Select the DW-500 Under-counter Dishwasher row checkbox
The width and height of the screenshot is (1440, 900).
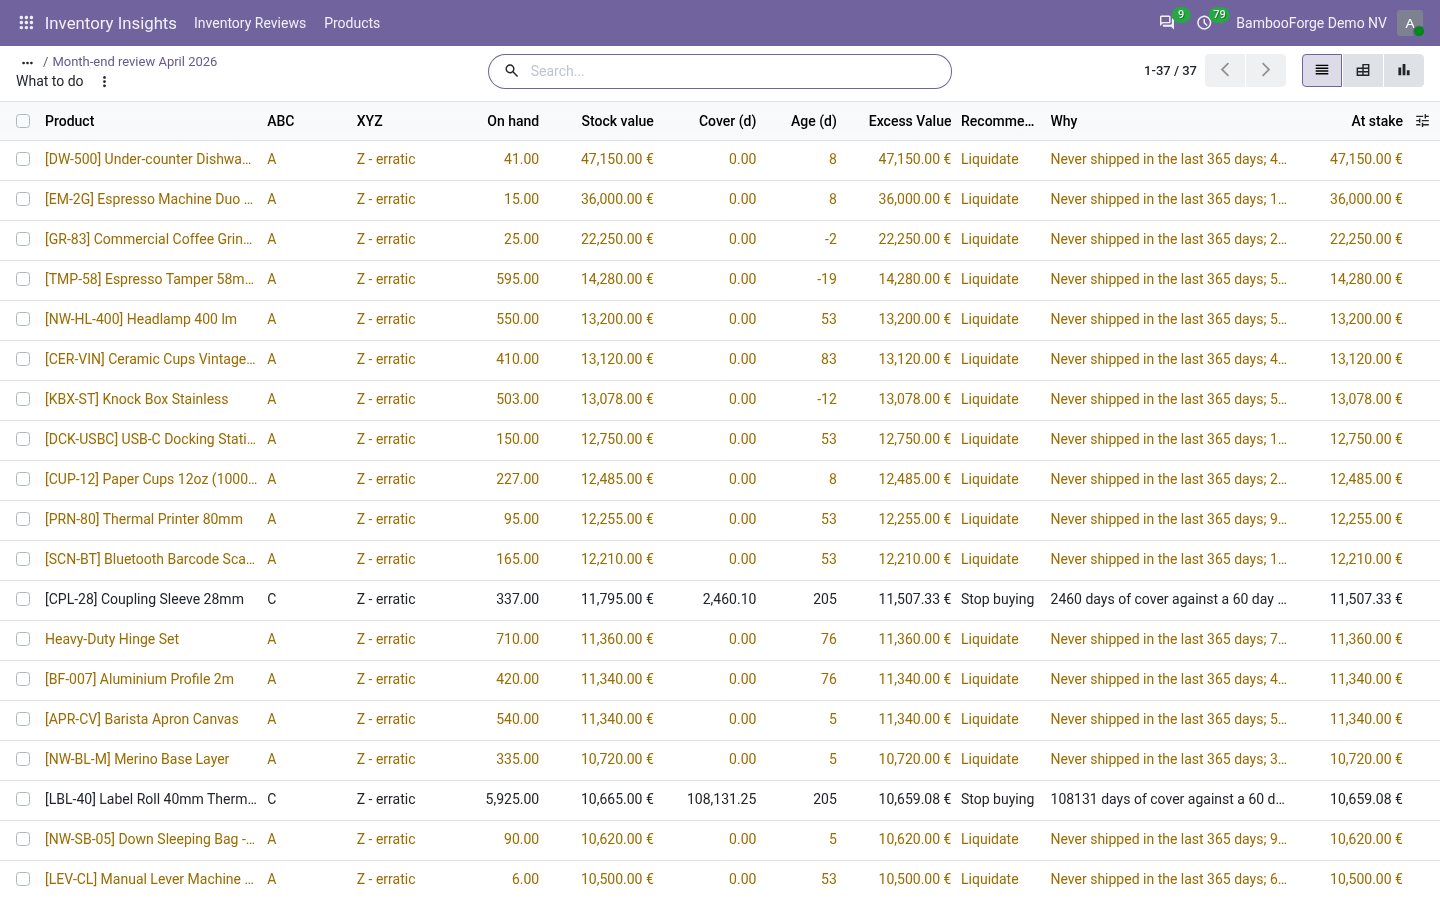(x=23, y=159)
